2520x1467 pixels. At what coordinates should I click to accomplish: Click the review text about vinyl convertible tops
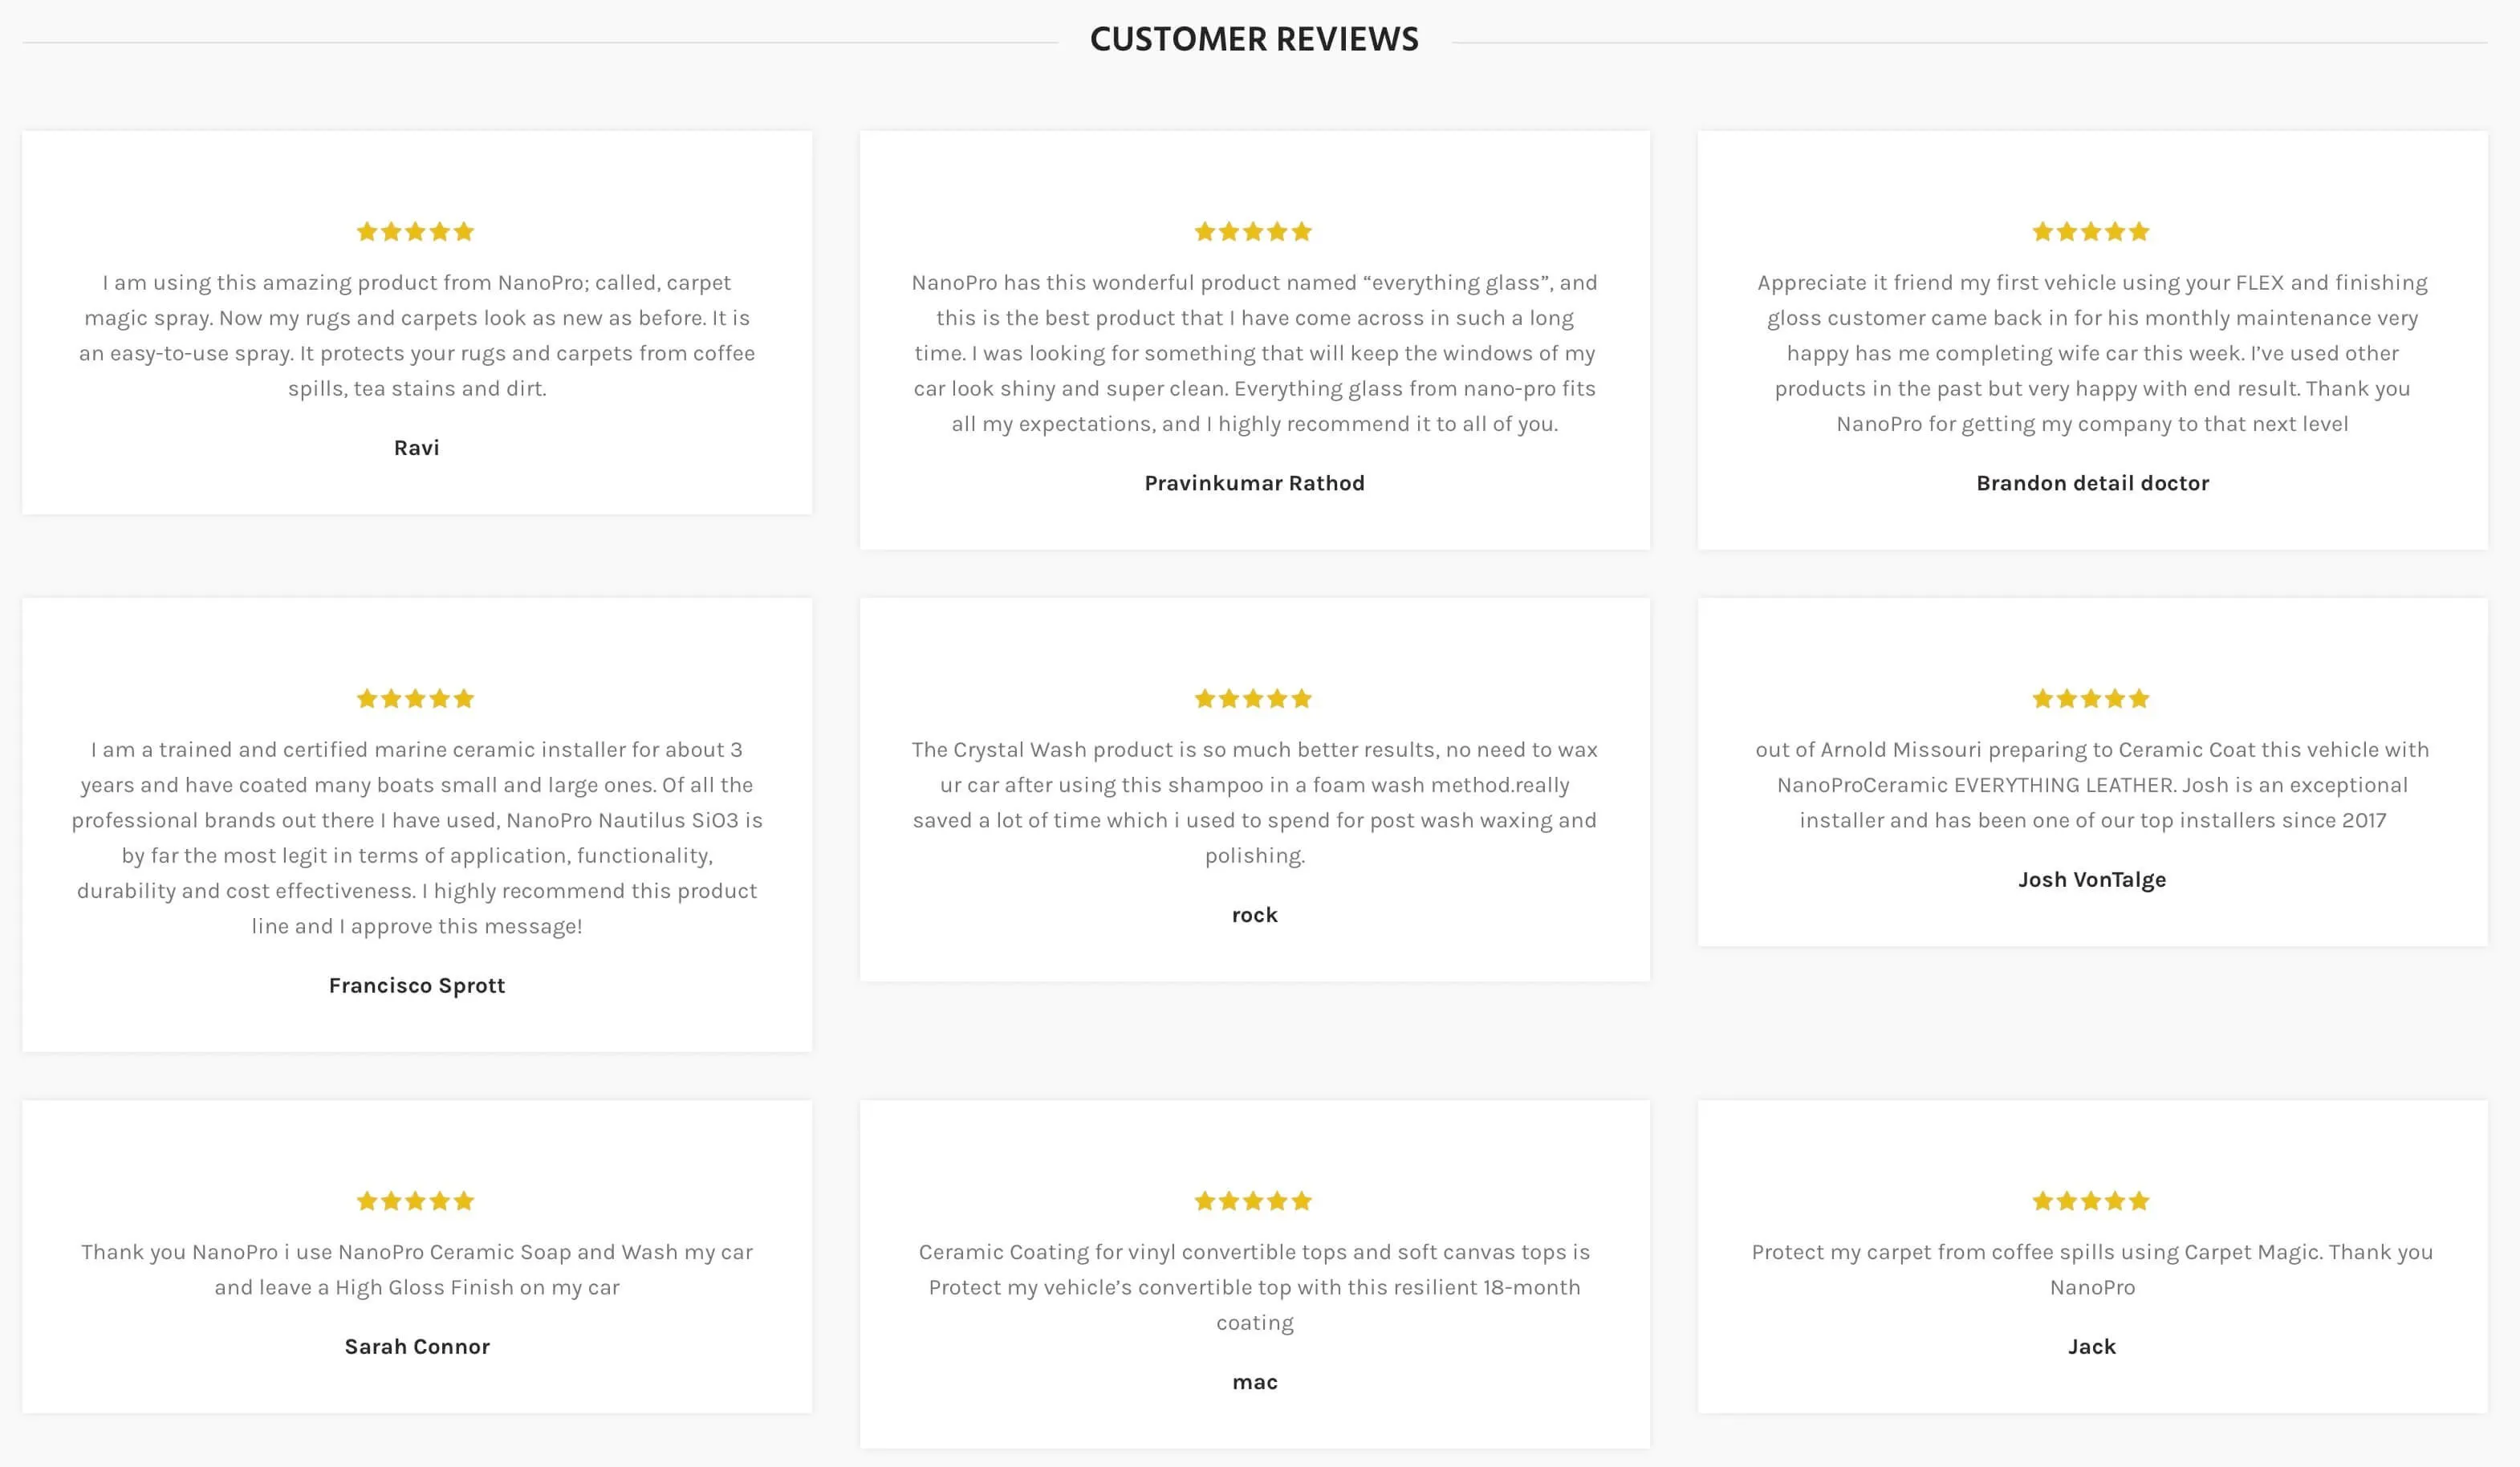coord(1254,1287)
